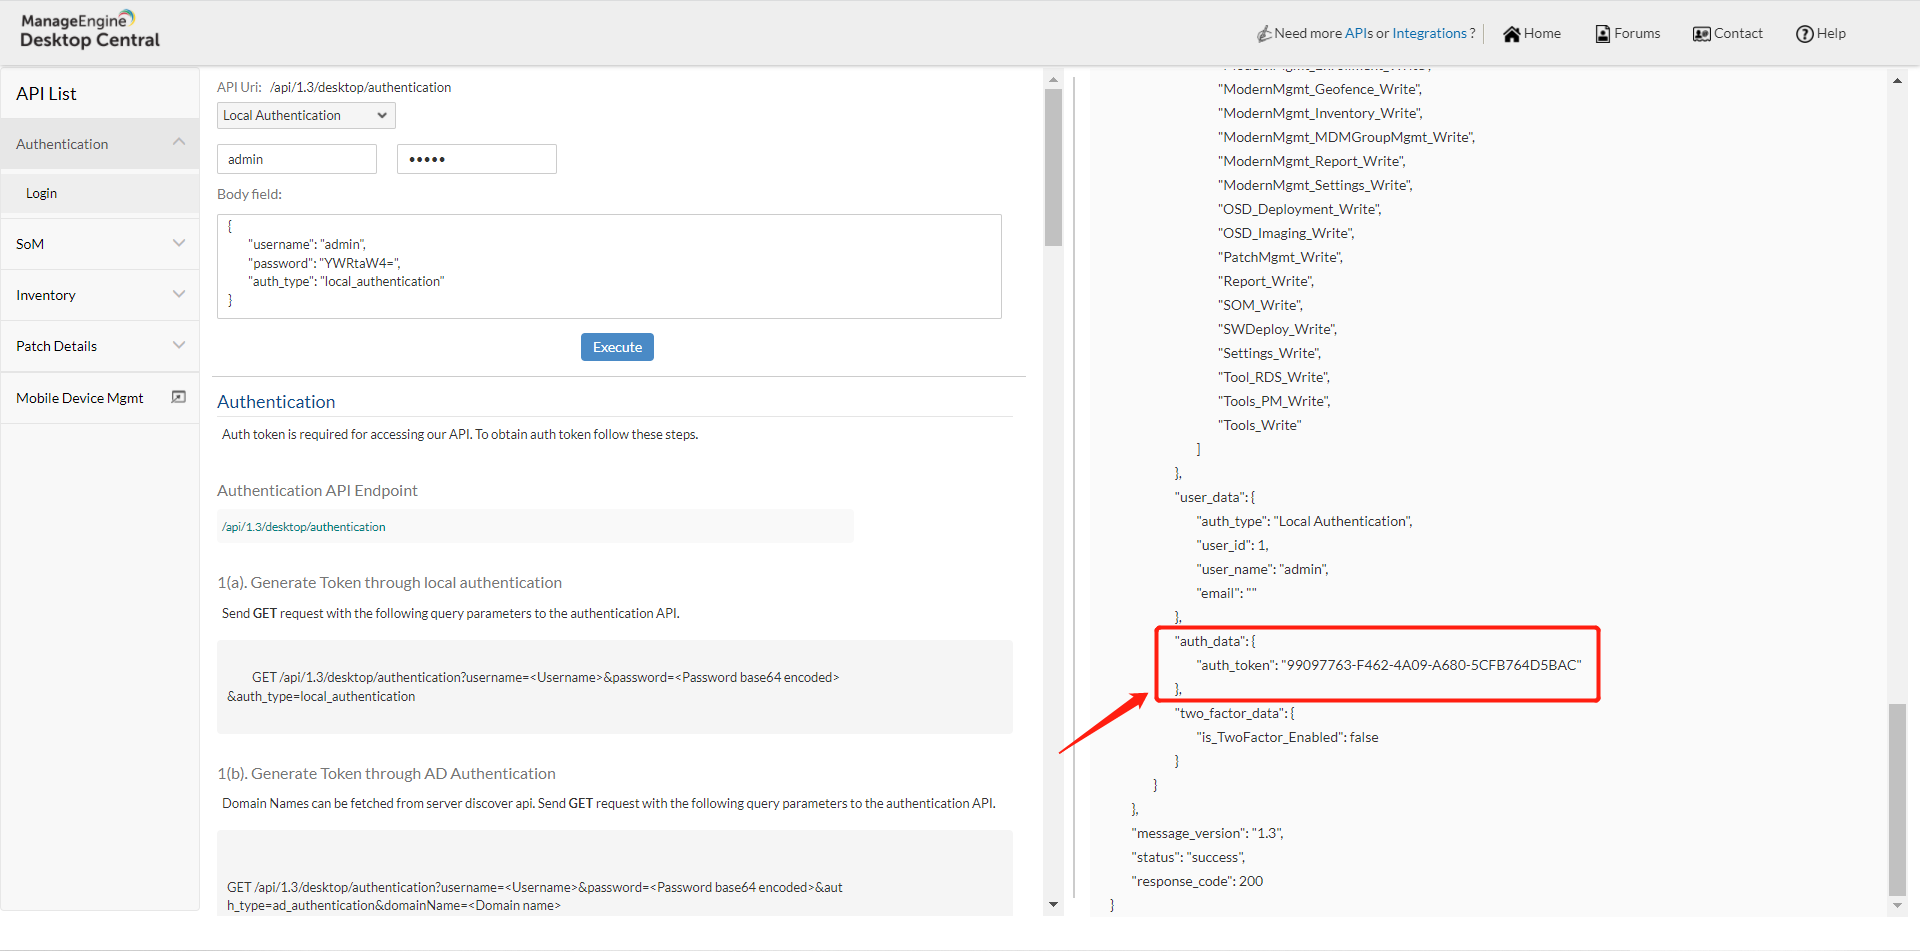Click the Authentication API Endpoint heading

coord(317,490)
